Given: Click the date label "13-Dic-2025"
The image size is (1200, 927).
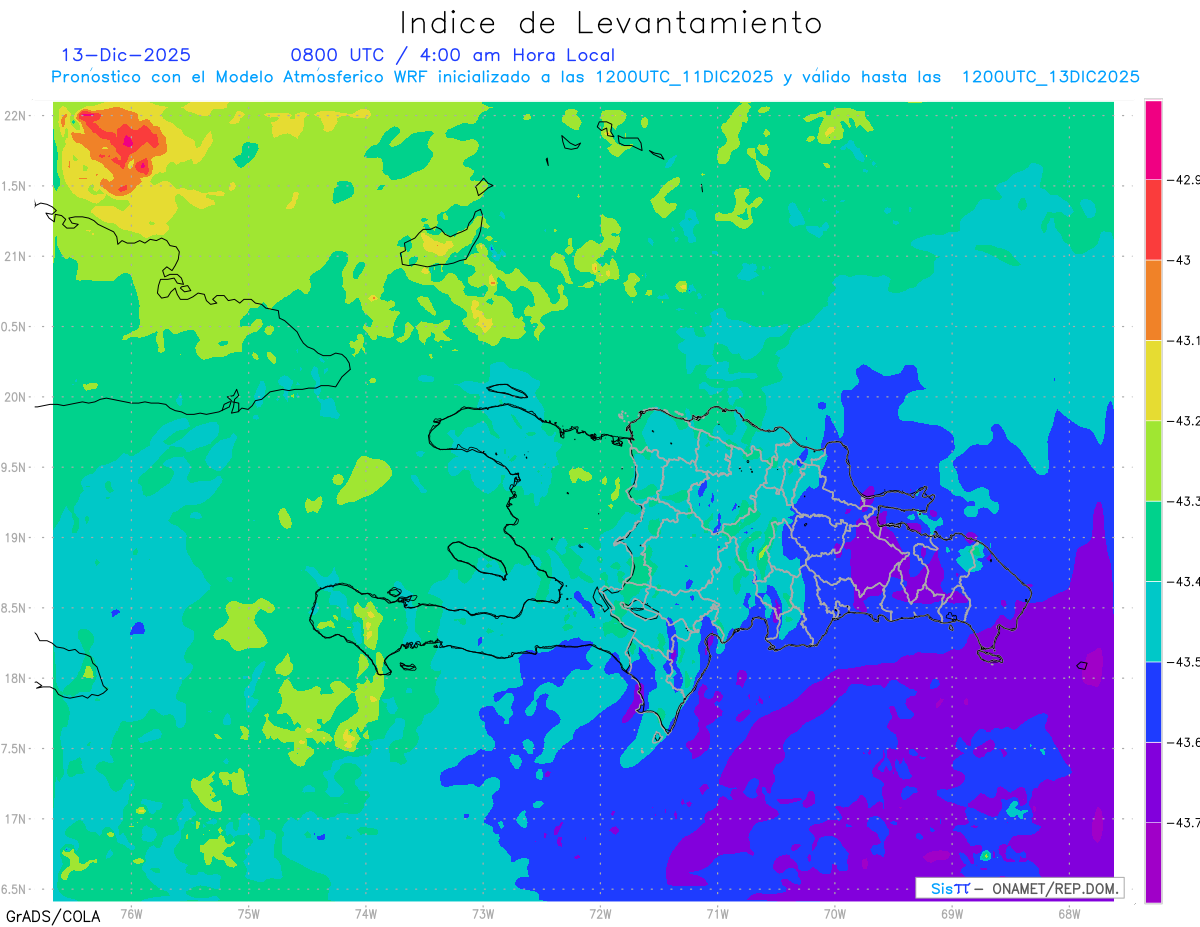Looking at the screenshot, I should click(x=126, y=55).
